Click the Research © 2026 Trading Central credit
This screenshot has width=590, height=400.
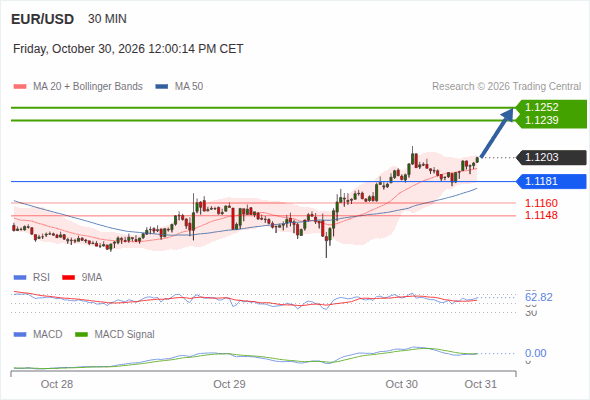point(506,87)
